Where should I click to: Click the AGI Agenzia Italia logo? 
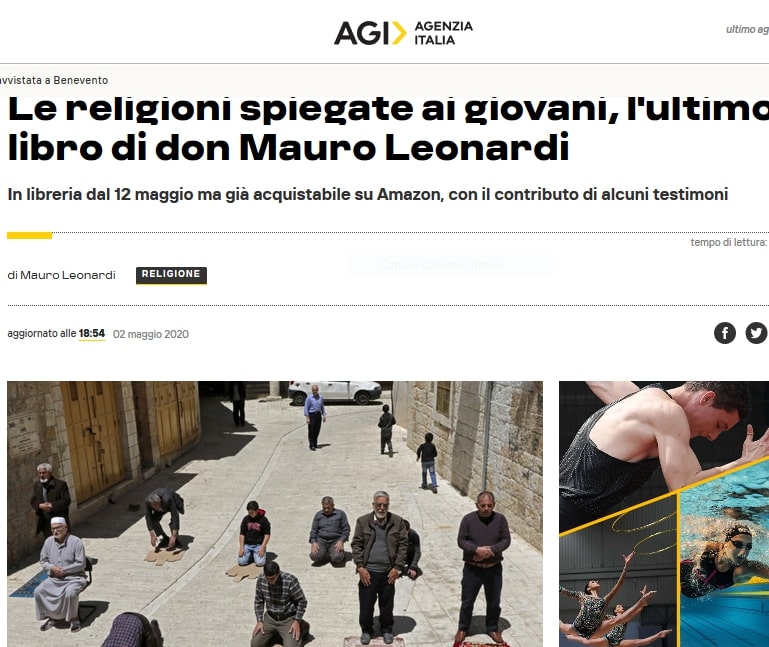(x=403, y=33)
